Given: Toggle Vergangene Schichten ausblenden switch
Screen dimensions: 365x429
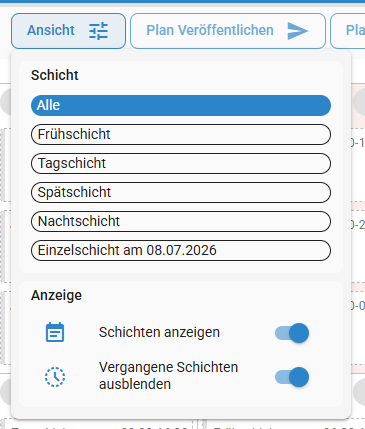Looking at the screenshot, I should 292,377.
